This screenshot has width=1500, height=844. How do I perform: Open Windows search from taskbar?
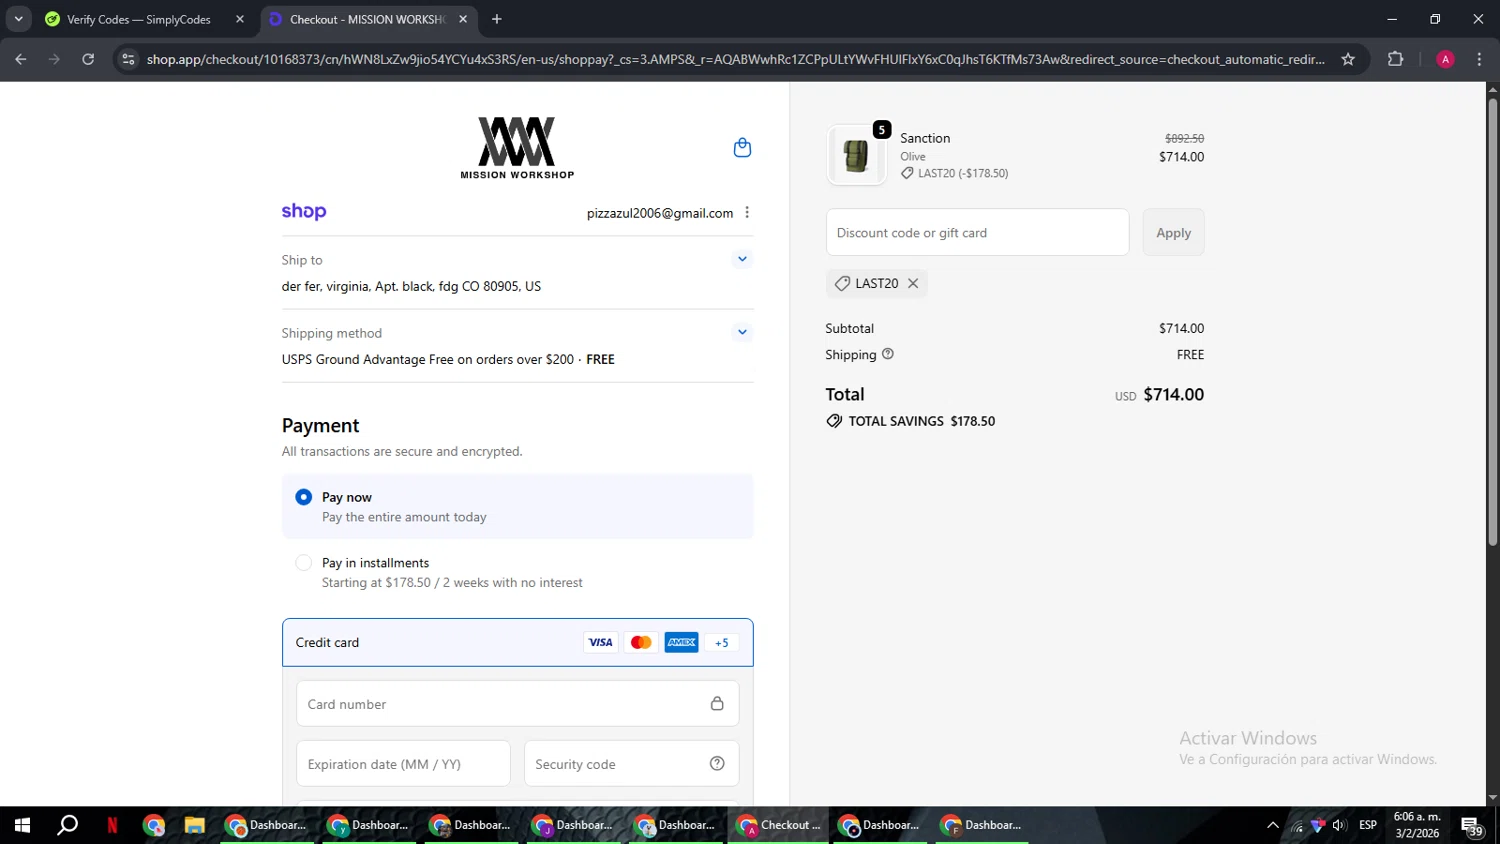click(67, 825)
